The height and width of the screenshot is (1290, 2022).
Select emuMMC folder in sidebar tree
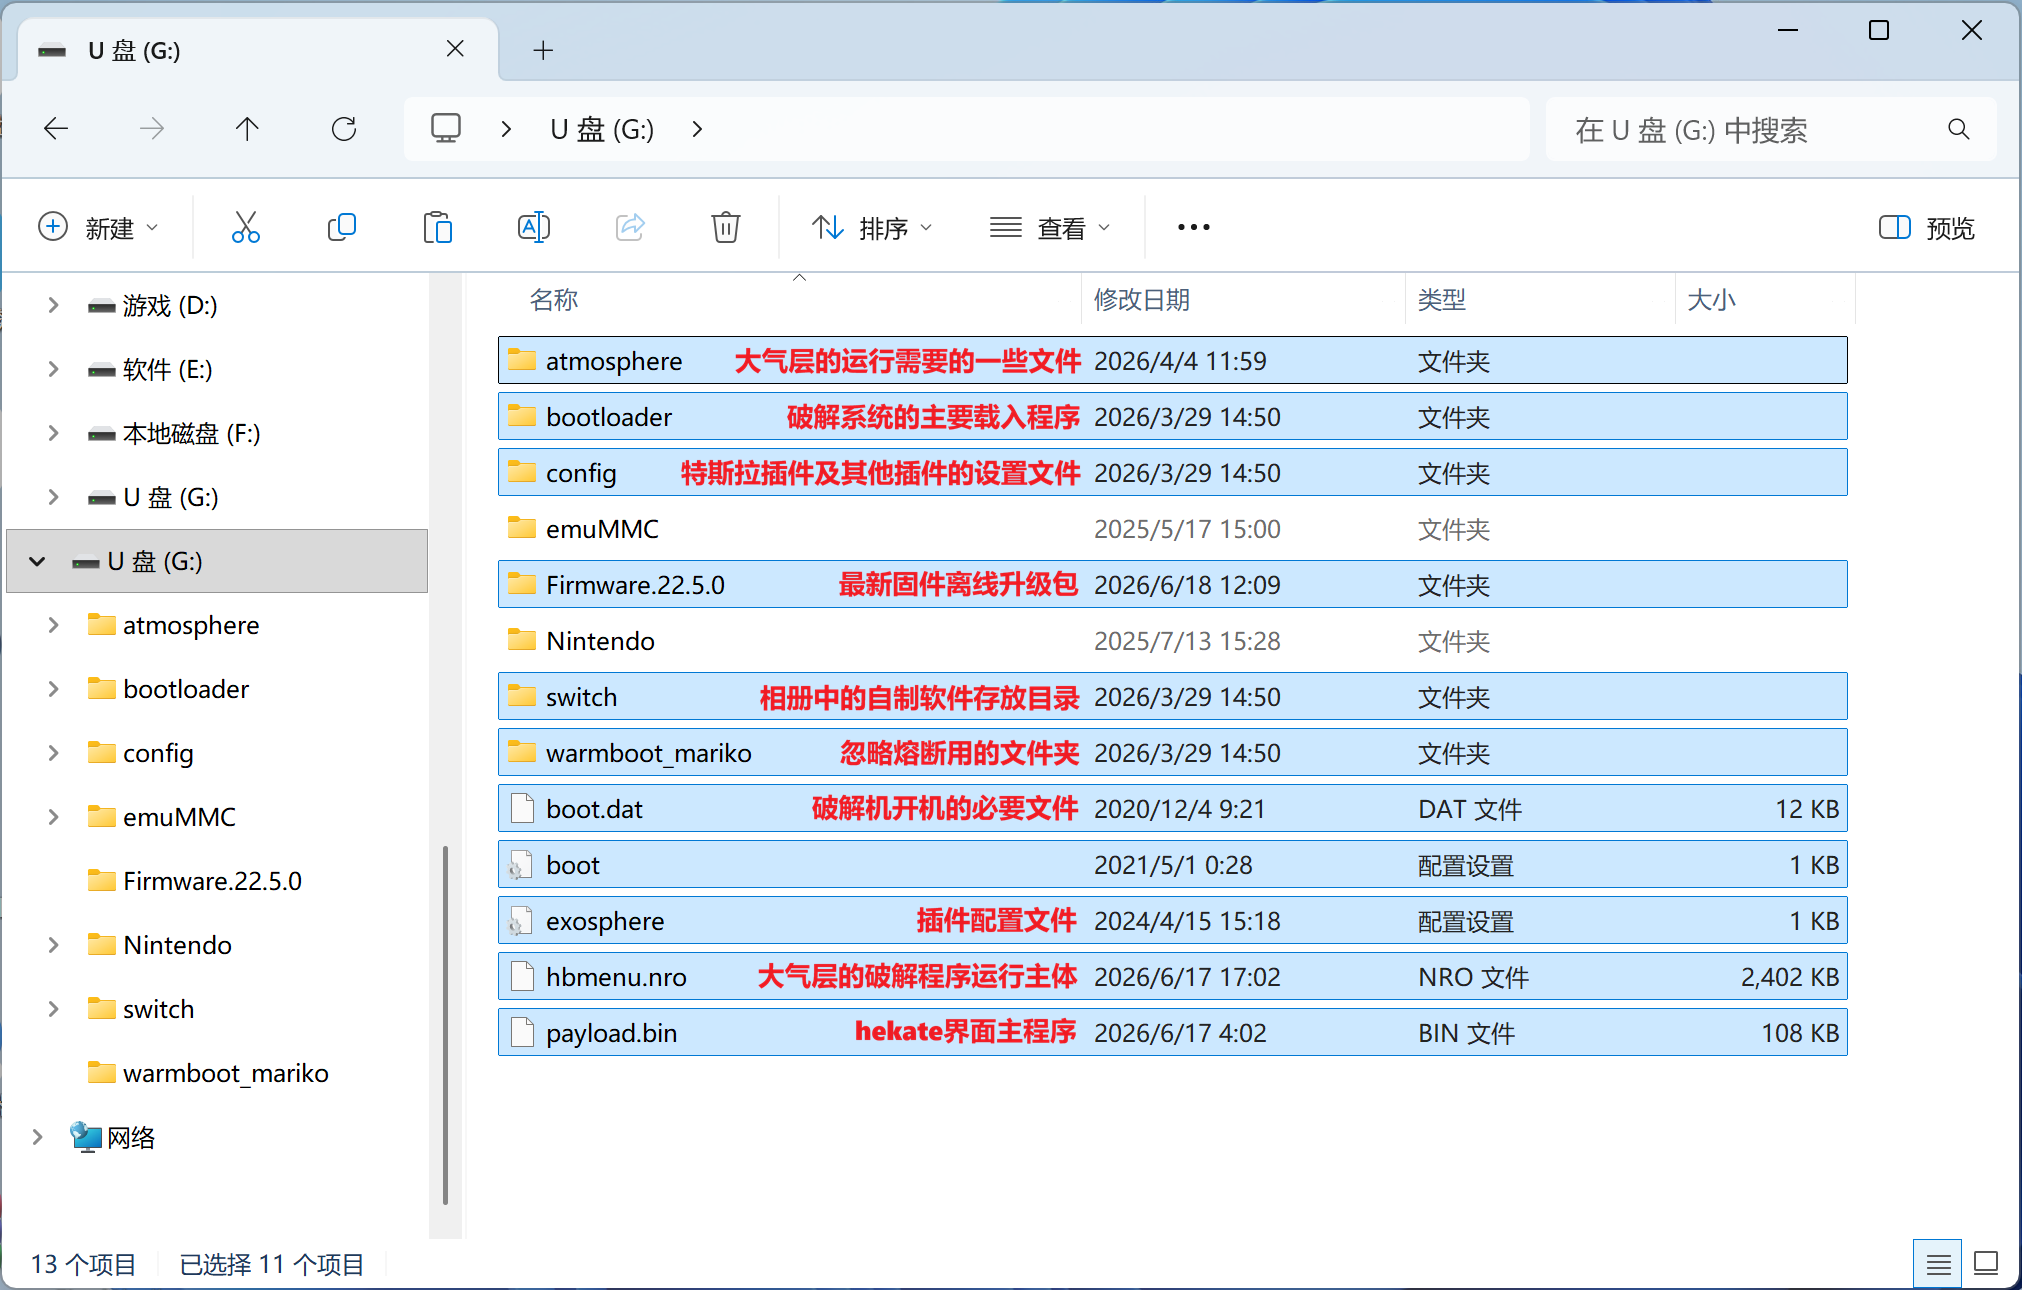click(x=179, y=817)
